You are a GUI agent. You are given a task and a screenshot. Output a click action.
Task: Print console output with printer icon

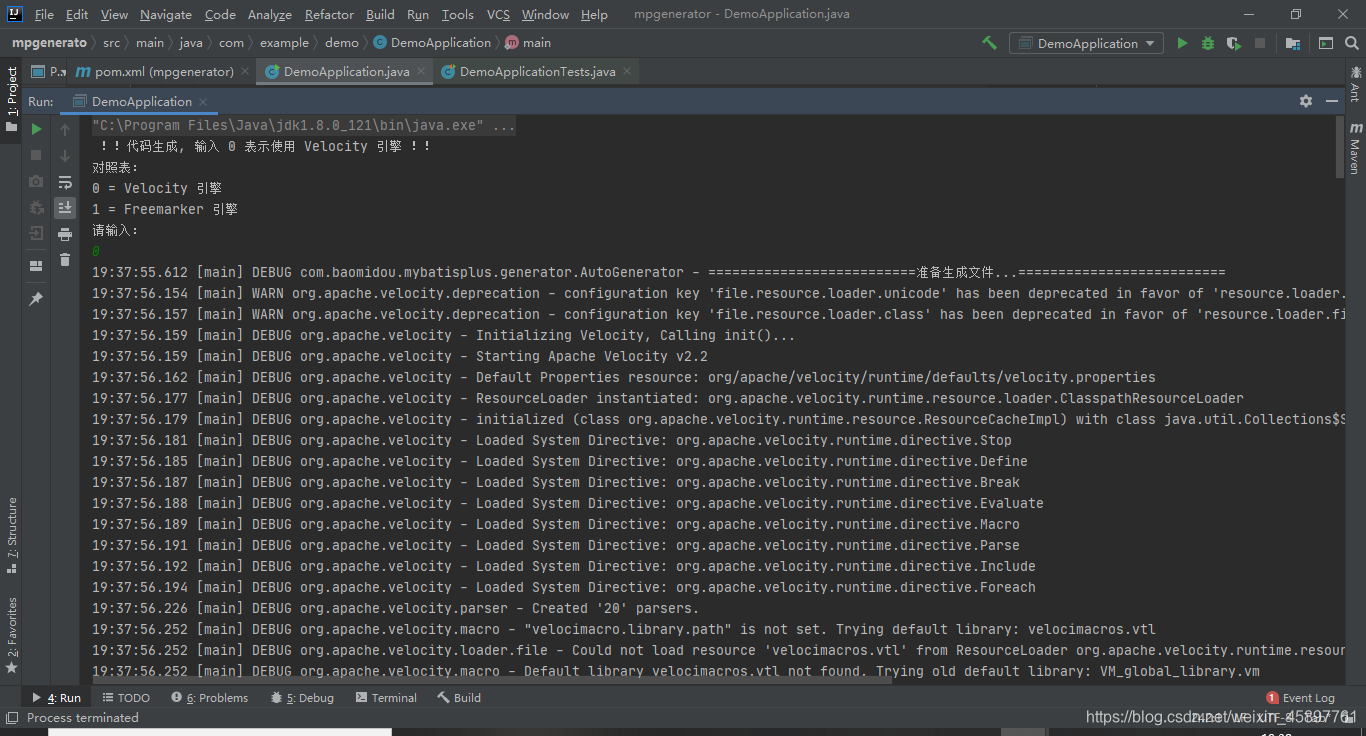tap(65, 234)
